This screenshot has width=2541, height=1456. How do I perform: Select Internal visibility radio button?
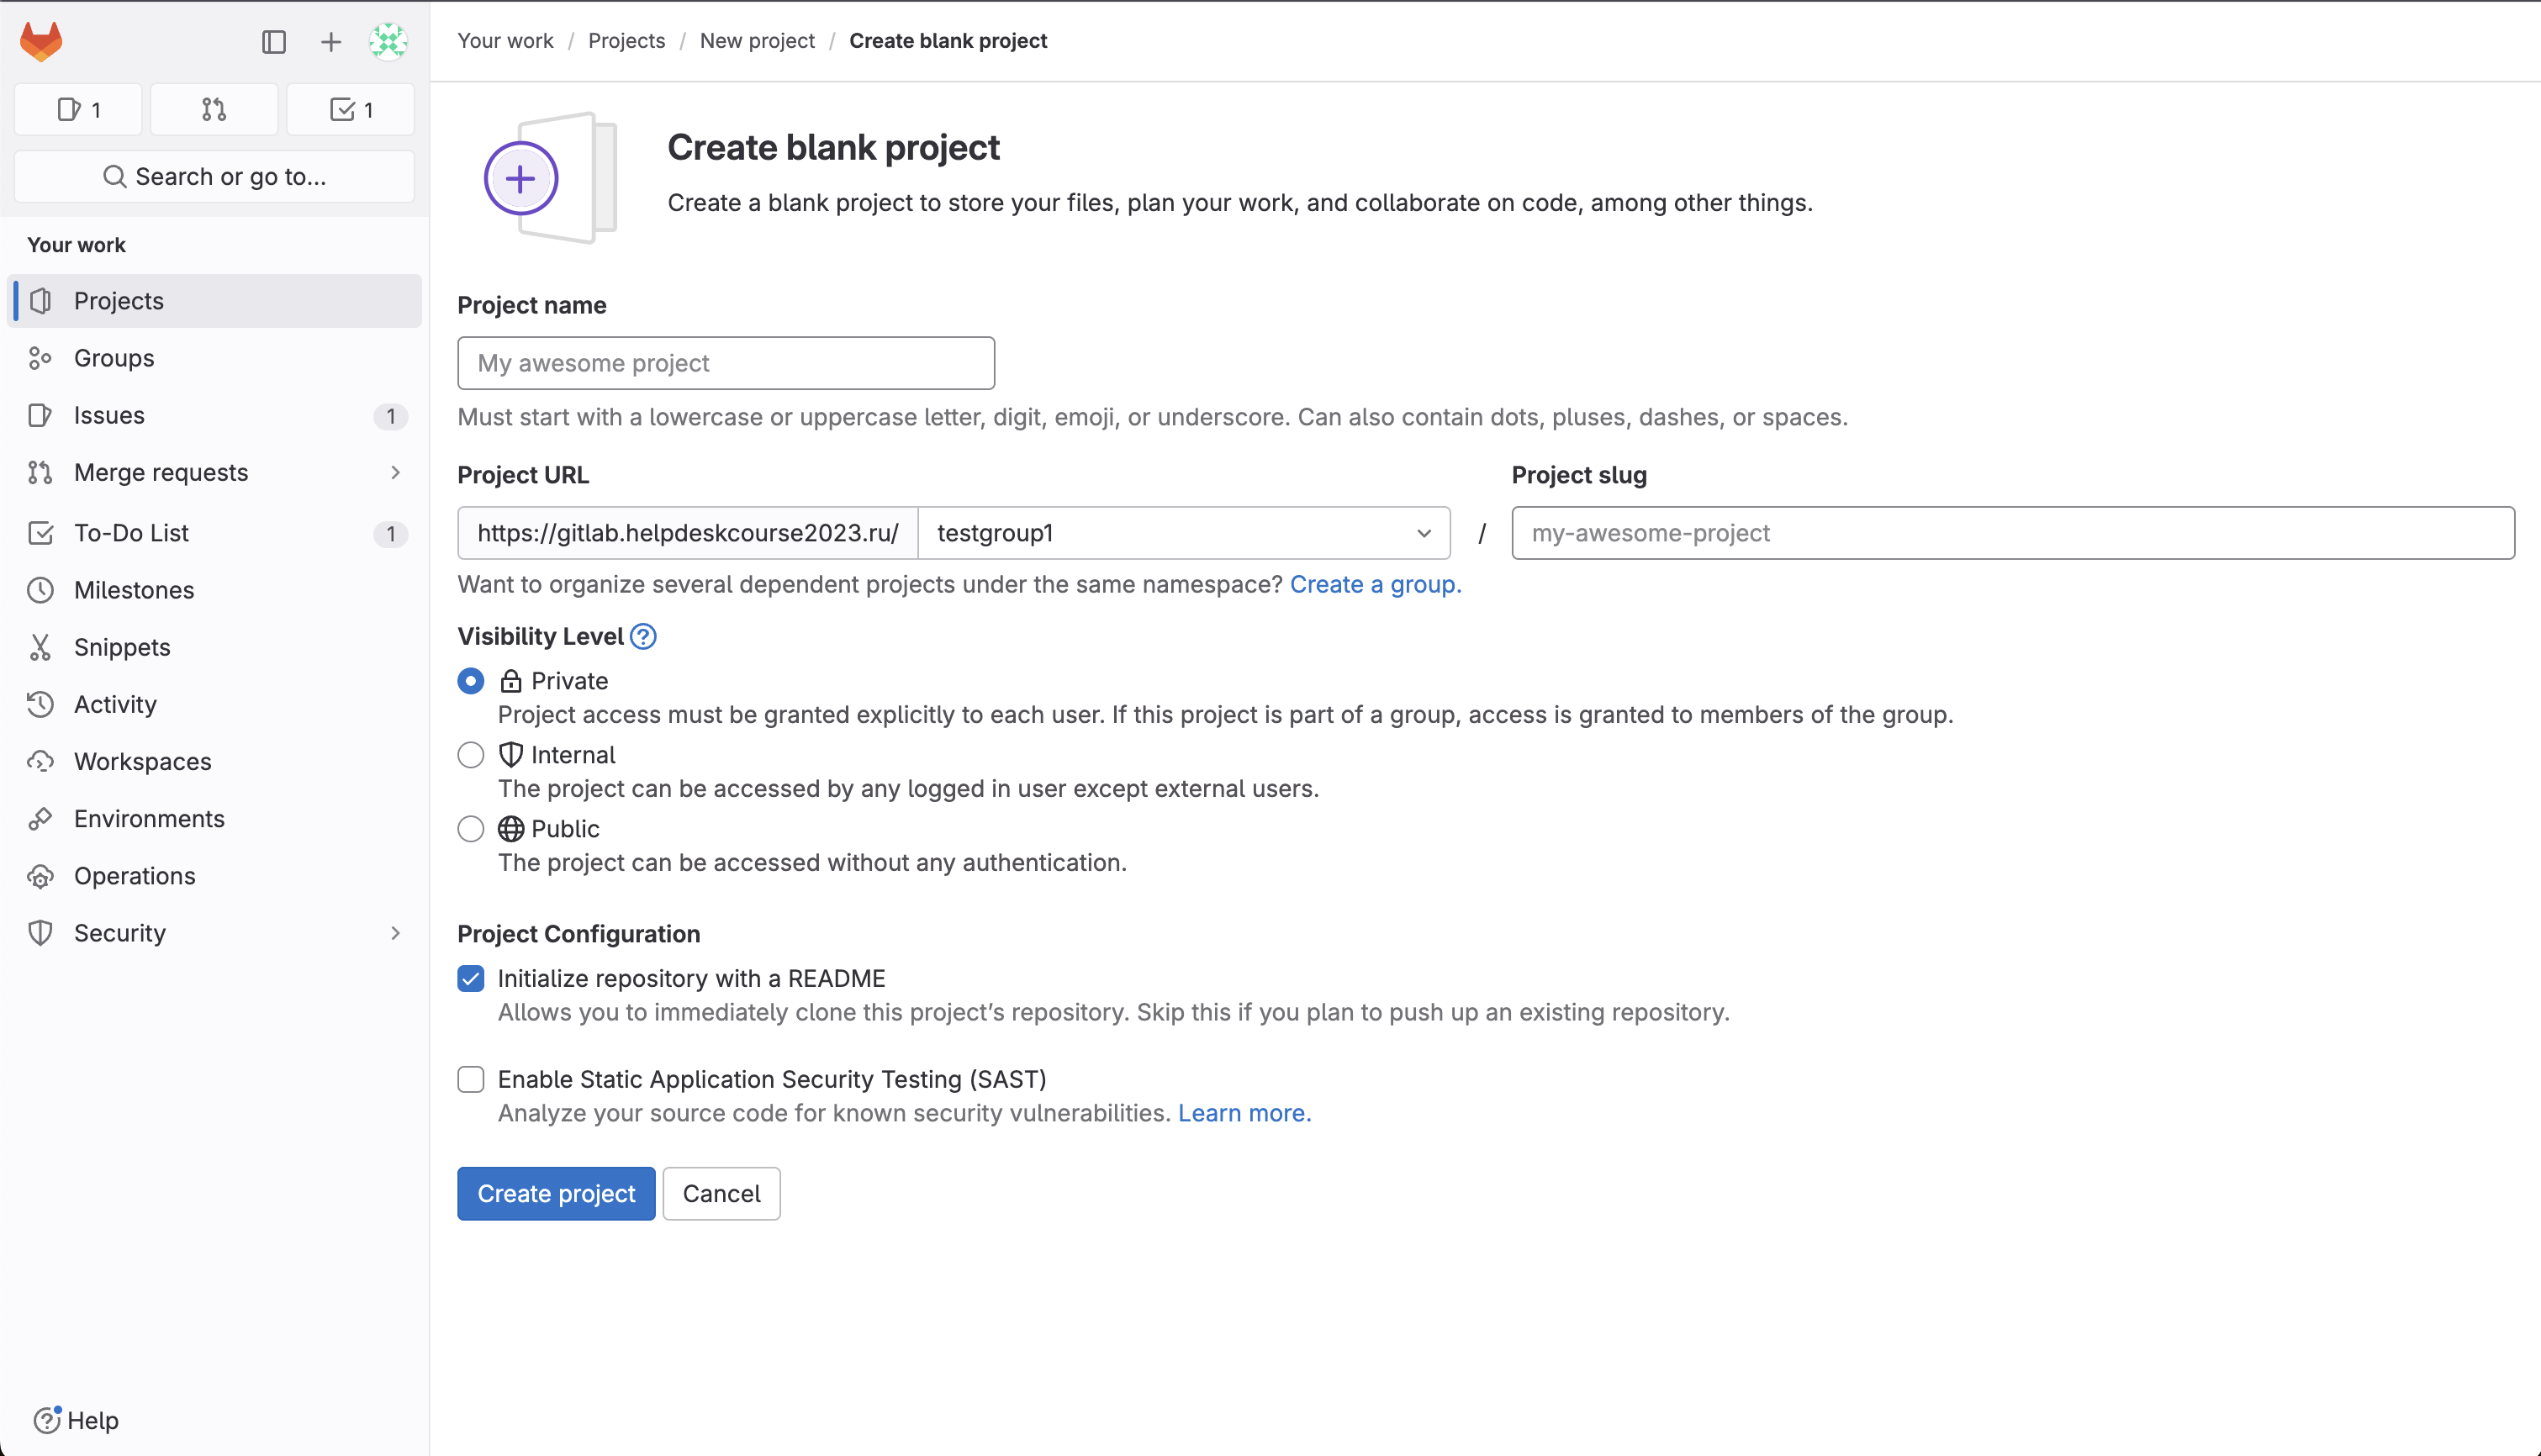point(469,754)
